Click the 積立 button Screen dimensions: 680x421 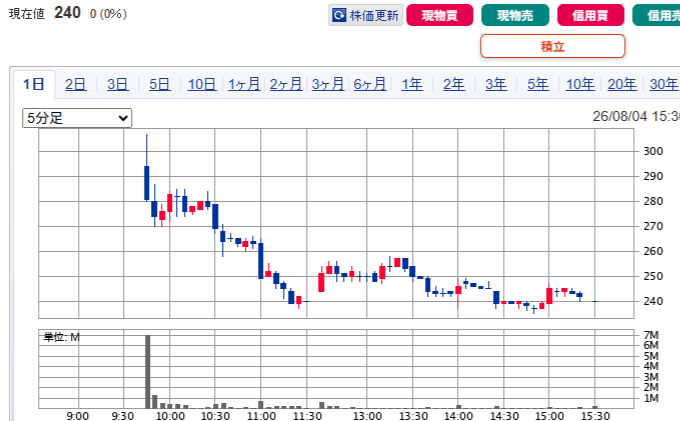point(552,46)
